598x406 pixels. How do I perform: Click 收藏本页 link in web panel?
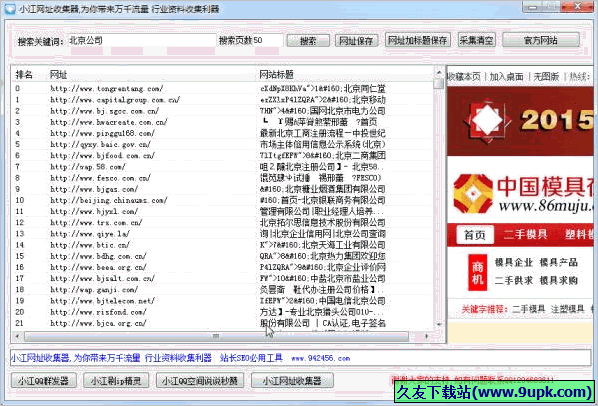[x=464, y=77]
